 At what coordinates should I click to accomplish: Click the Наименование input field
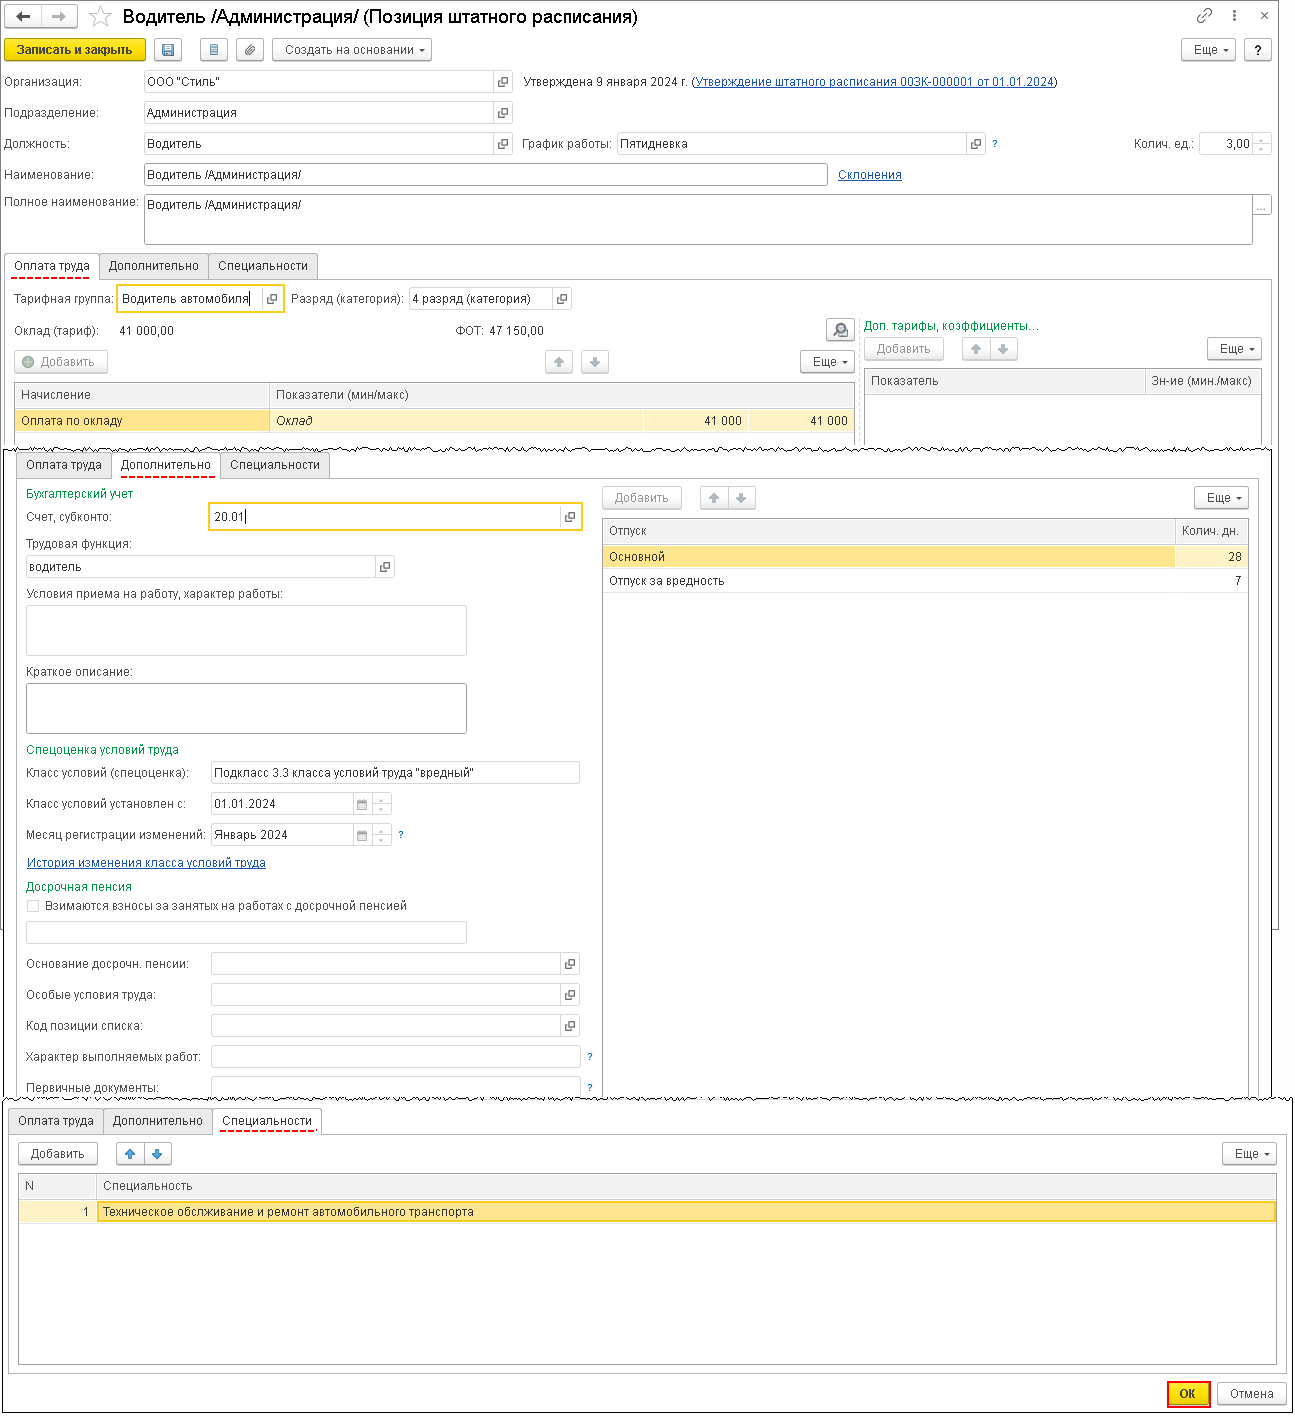(486, 175)
